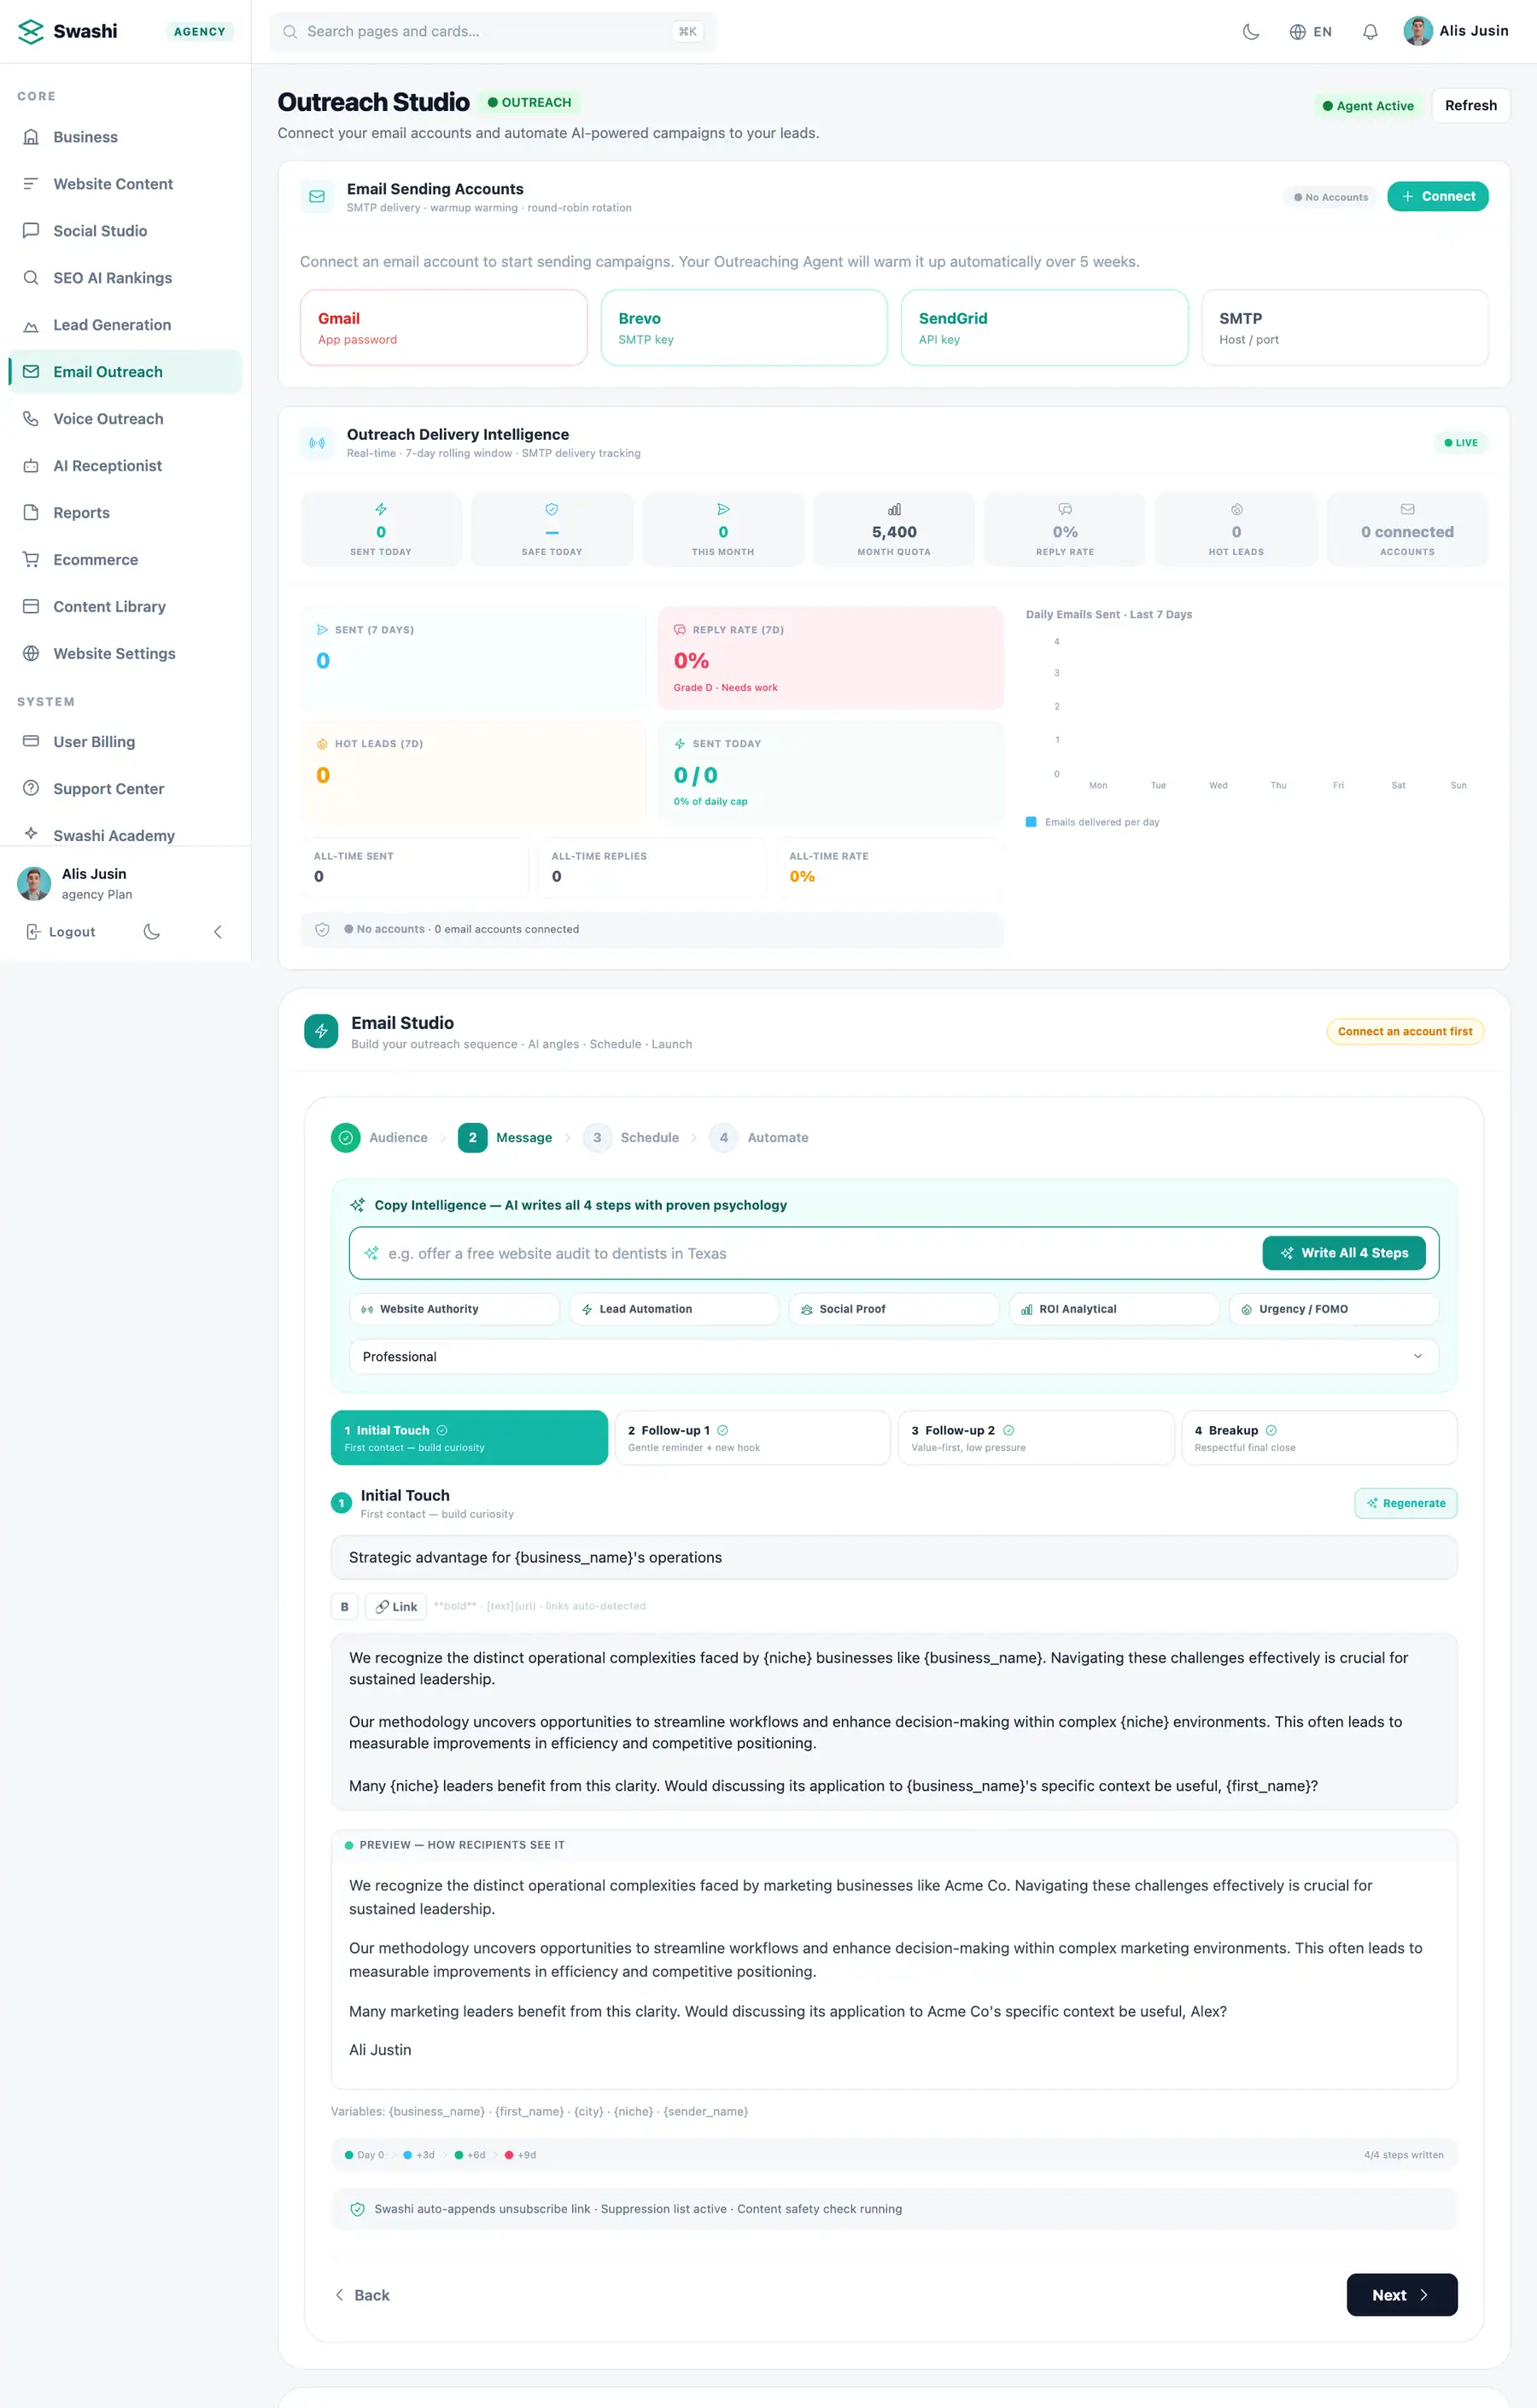Select the ROI Analytical angle

[x=1114, y=1309]
